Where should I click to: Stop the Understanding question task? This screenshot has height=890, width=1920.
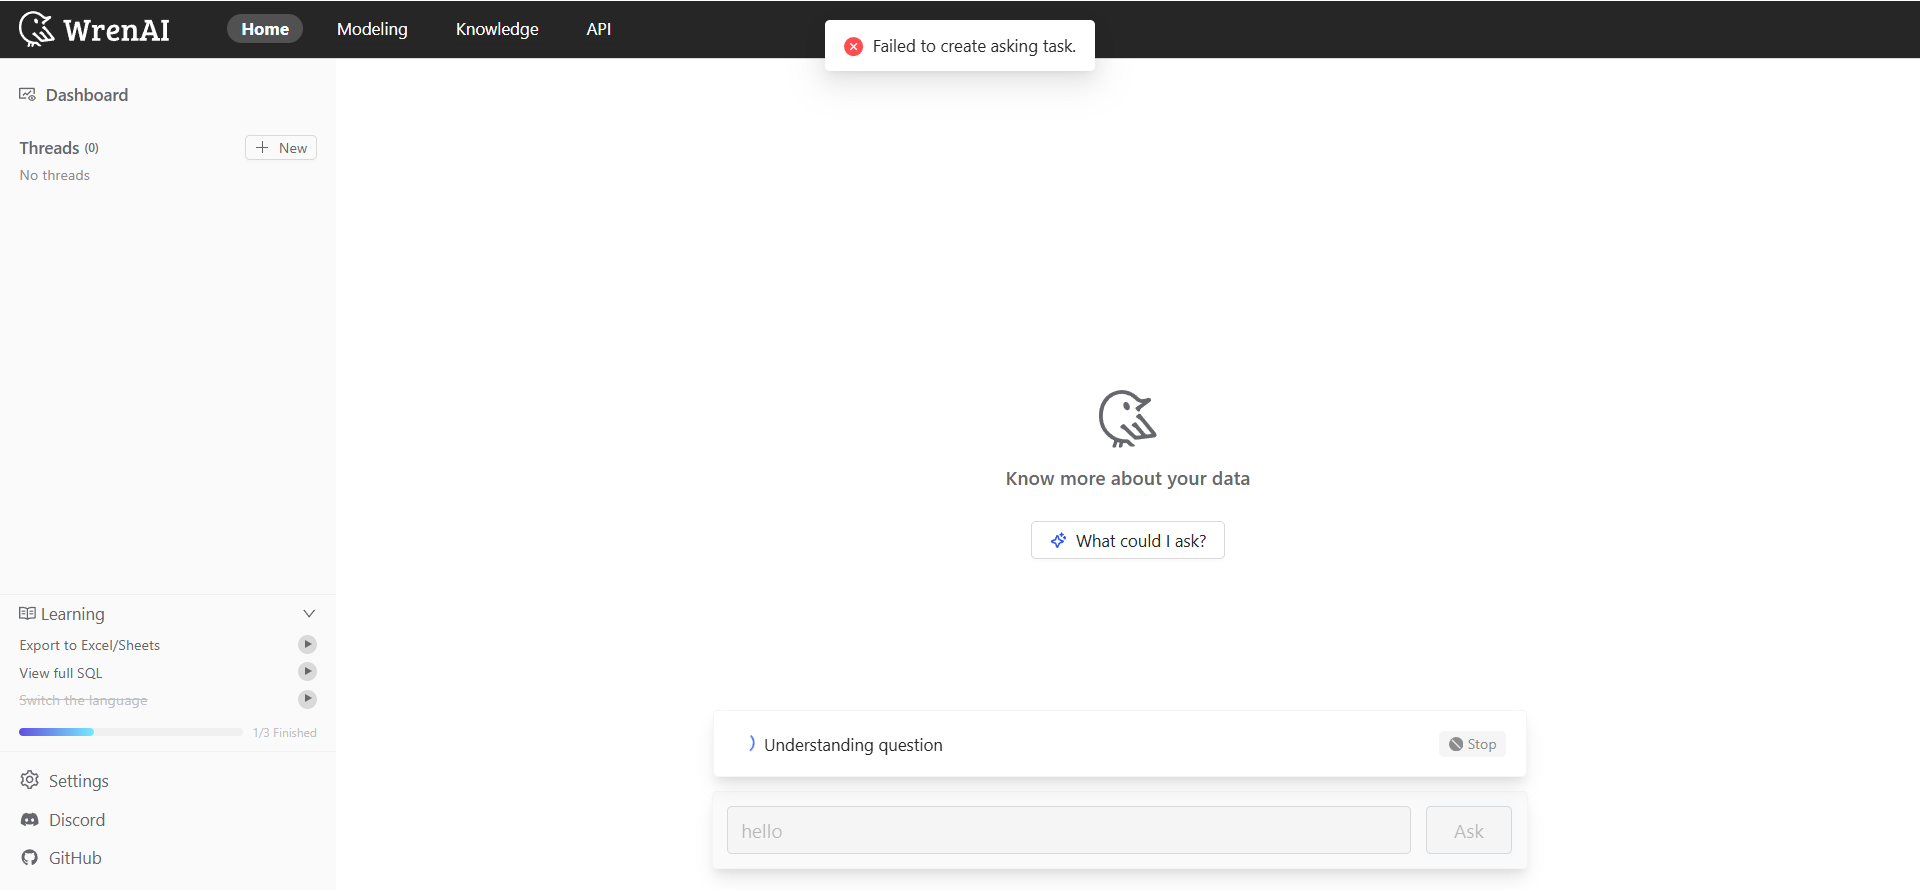1472,744
